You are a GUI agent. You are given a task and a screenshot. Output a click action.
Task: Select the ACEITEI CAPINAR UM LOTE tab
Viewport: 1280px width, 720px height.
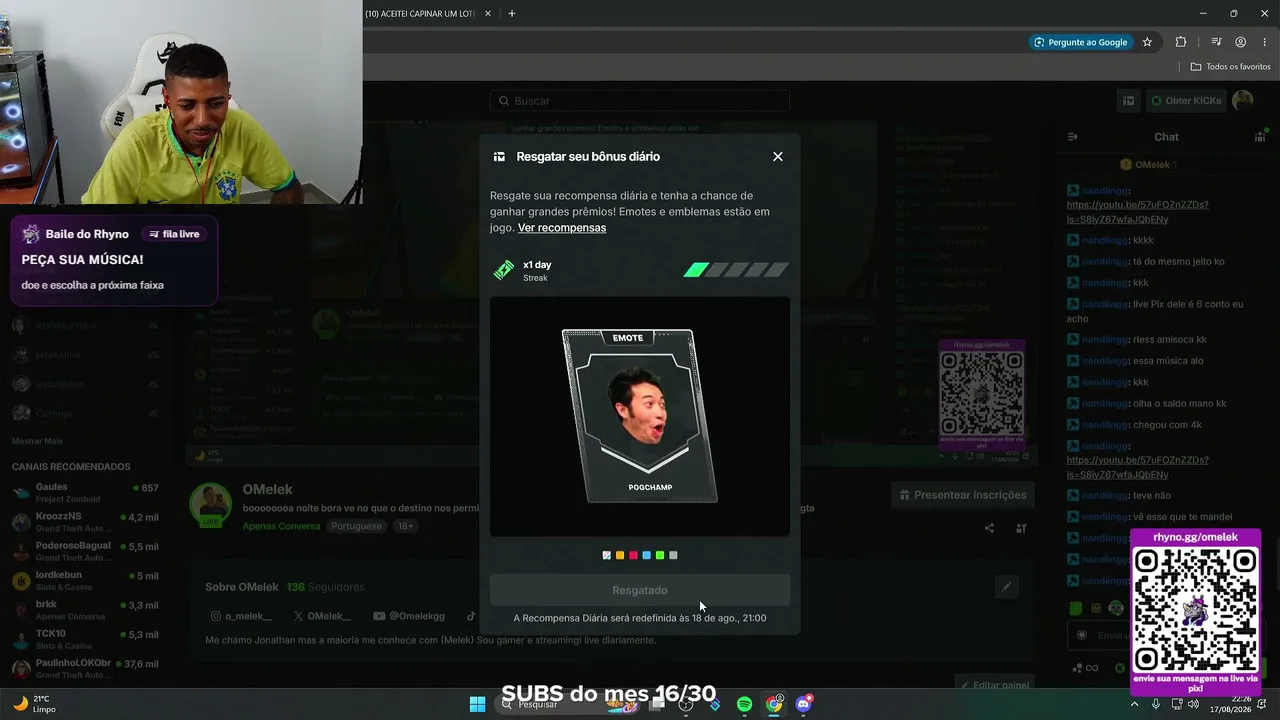pyautogui.click(x=420, y=14)
